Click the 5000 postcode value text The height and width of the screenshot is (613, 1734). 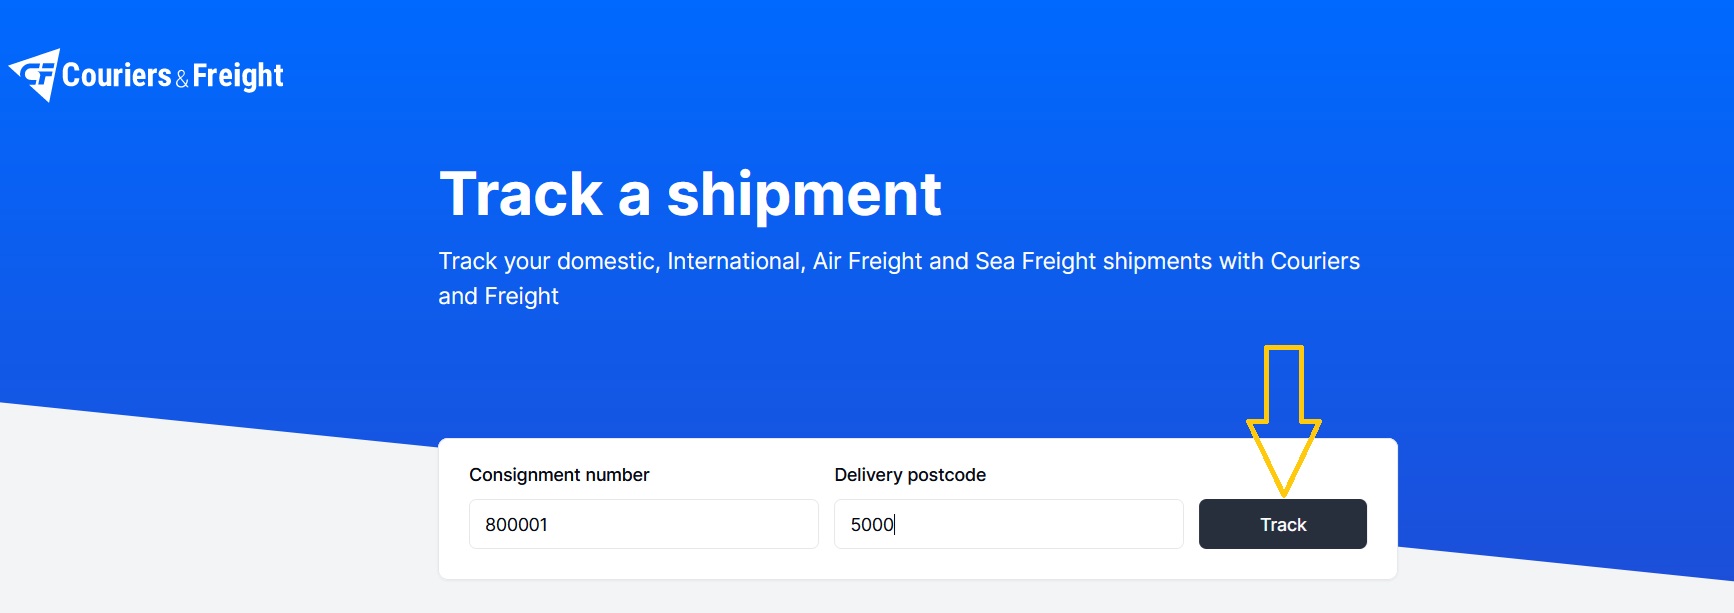click(x=872, y=525)
